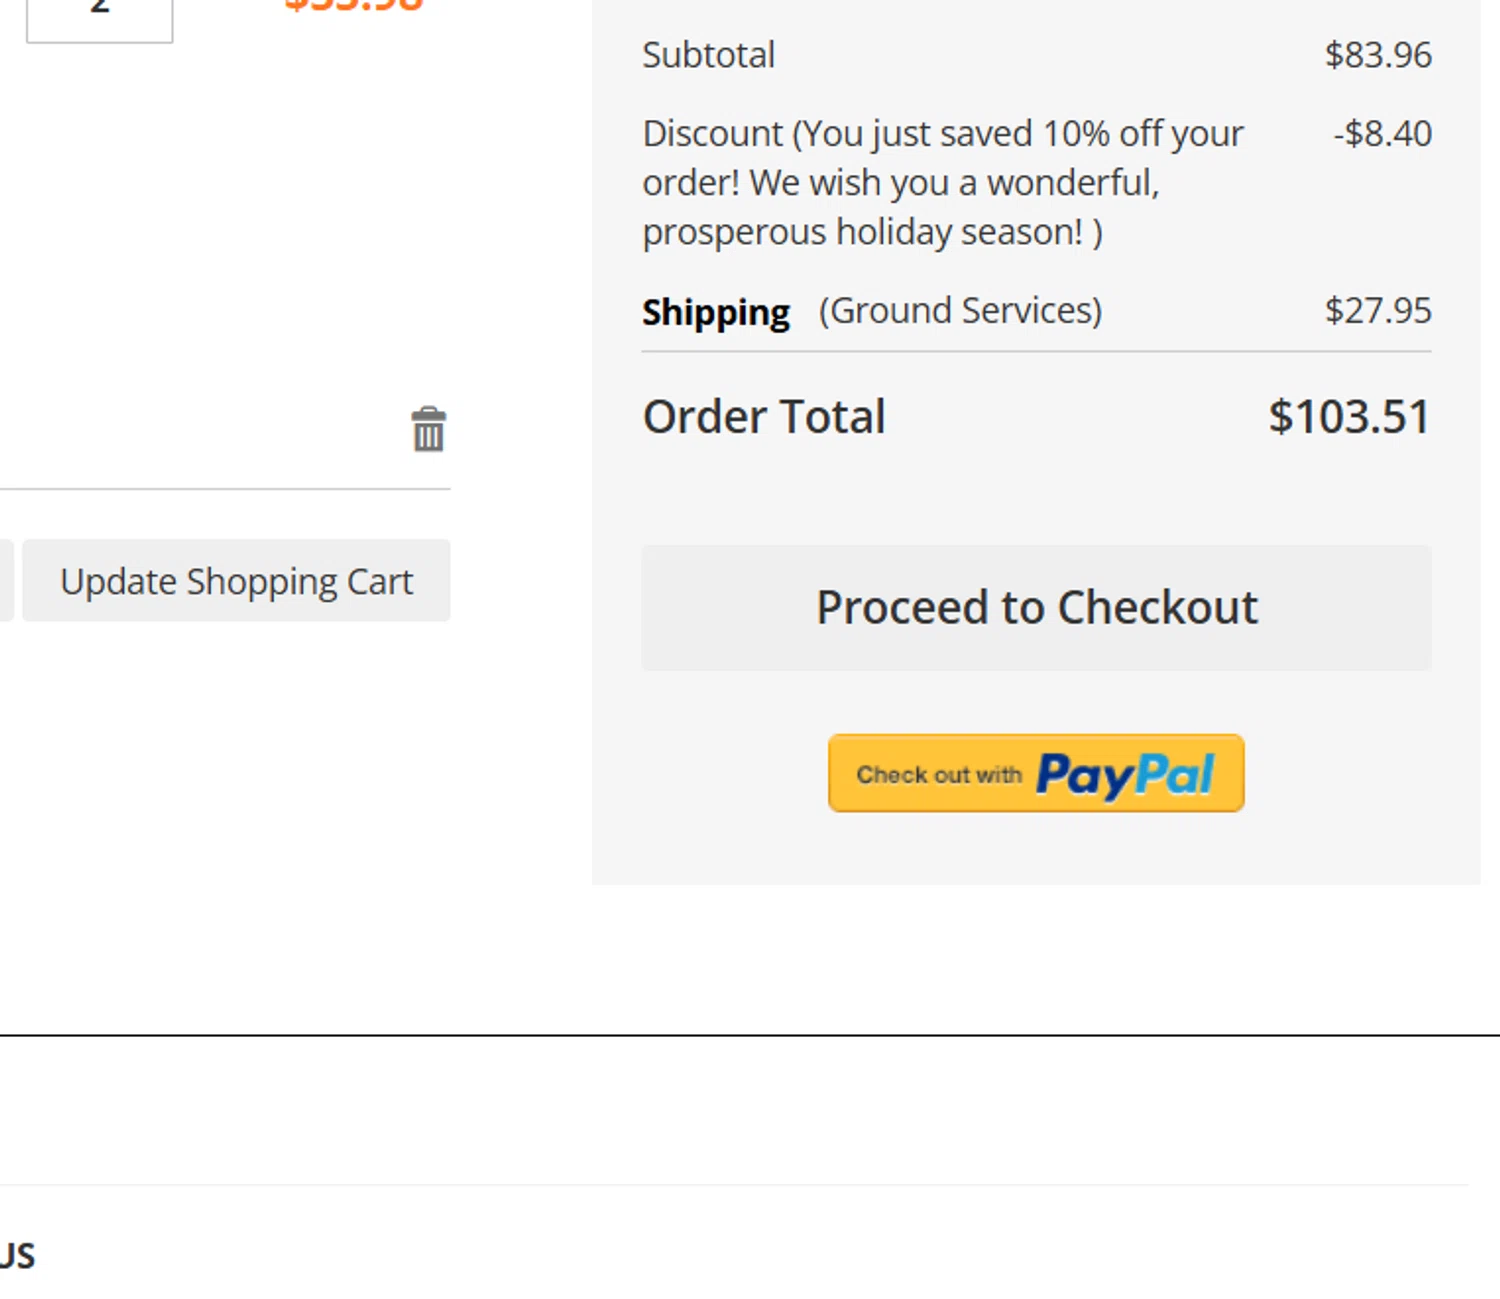
Task: Select the $83.96 subtotal amount
Action: click(1377, 55)
